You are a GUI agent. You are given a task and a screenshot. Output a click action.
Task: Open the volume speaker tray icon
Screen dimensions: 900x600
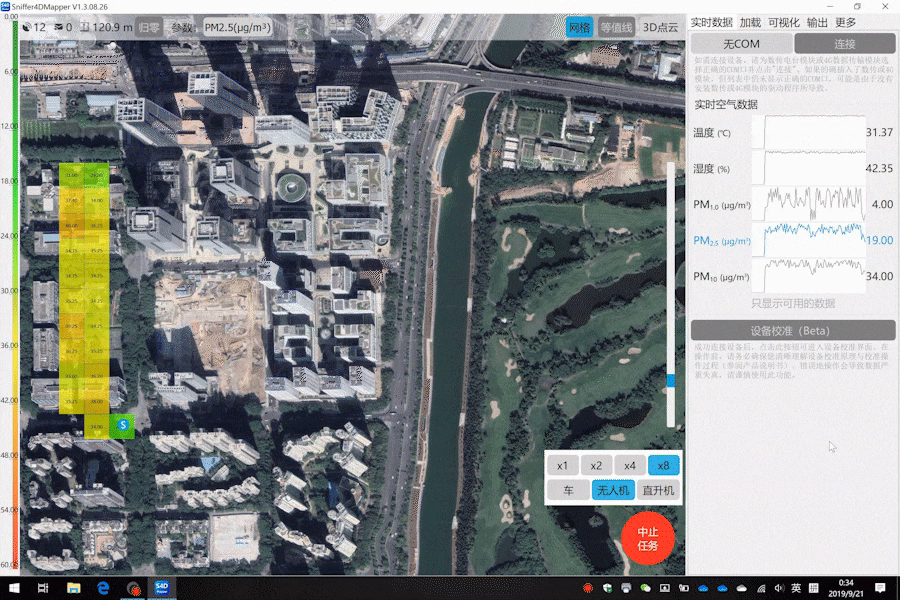click(779, 588)
